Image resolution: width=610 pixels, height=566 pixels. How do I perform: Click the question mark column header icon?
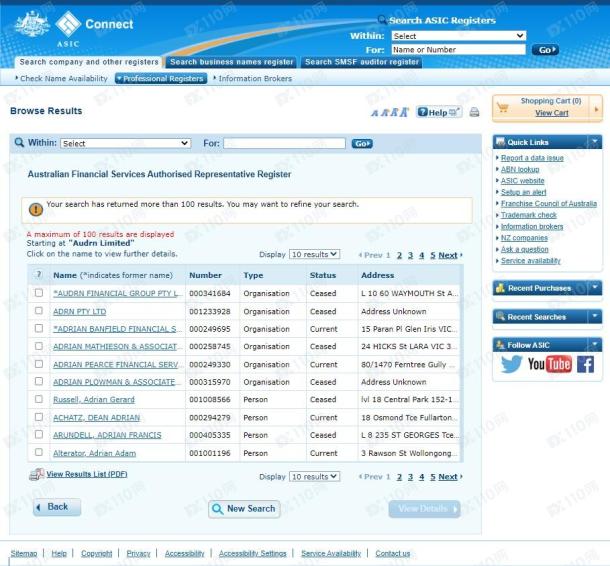tap(39, 275)
